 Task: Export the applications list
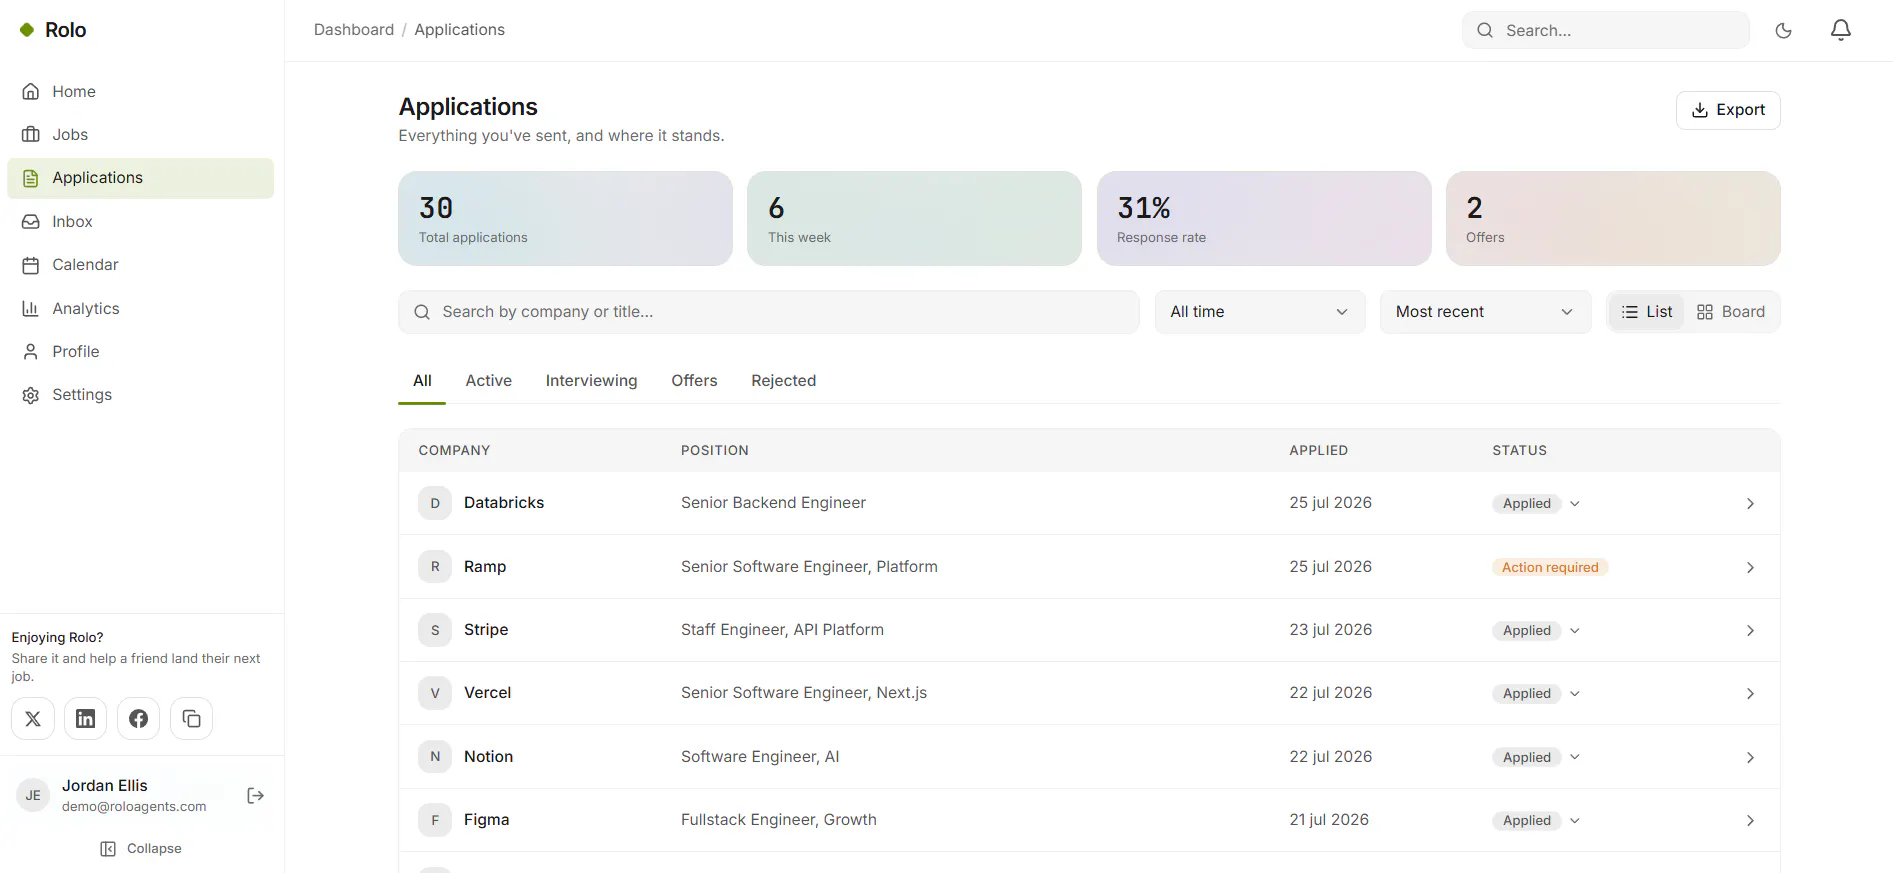(1728, 110)
